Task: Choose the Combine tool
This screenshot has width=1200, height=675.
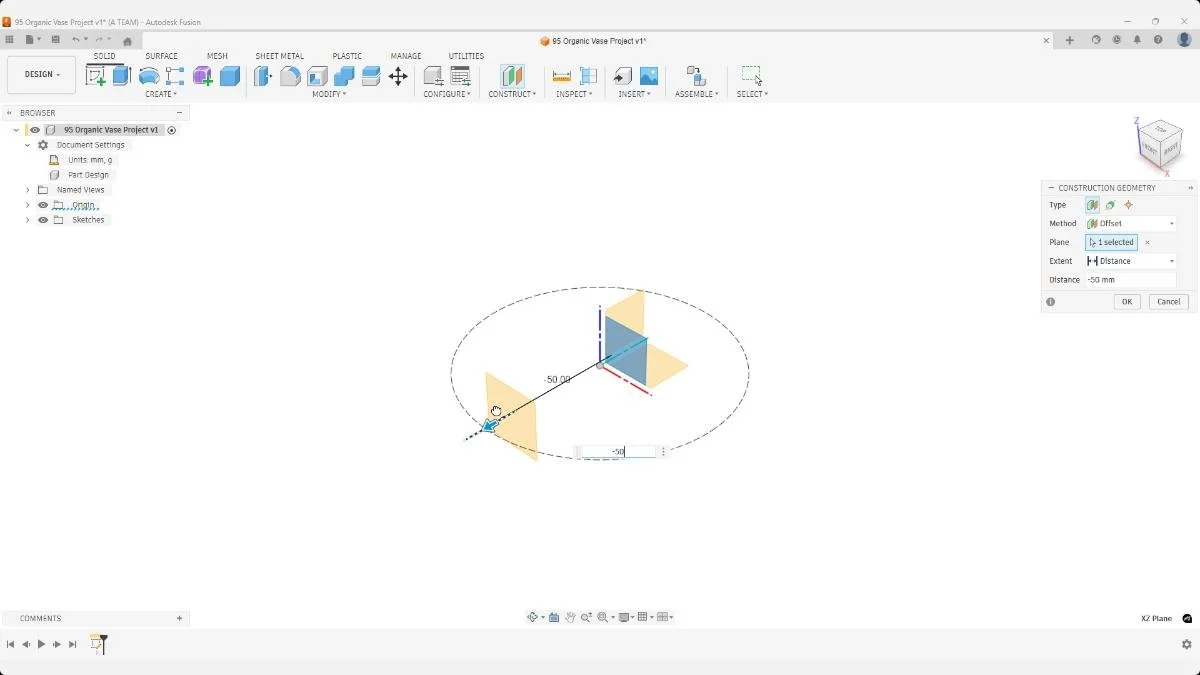Action: pos(344,76)
